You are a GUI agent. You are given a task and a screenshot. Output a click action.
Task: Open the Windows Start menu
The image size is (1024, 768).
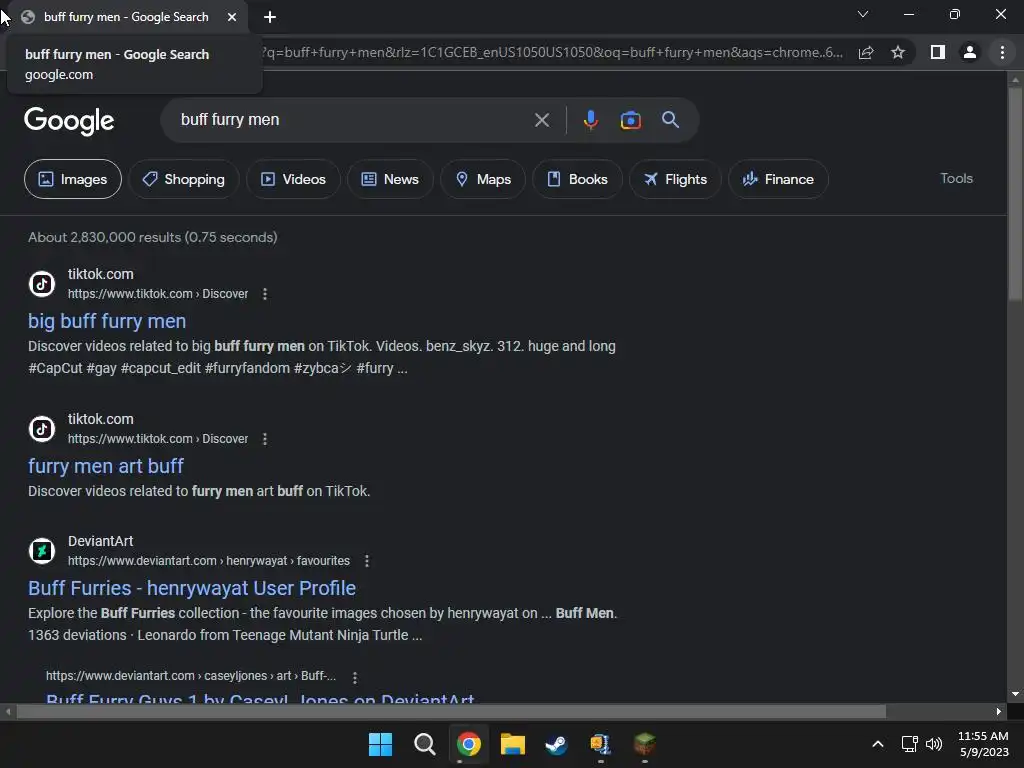[x=380, y=744]
